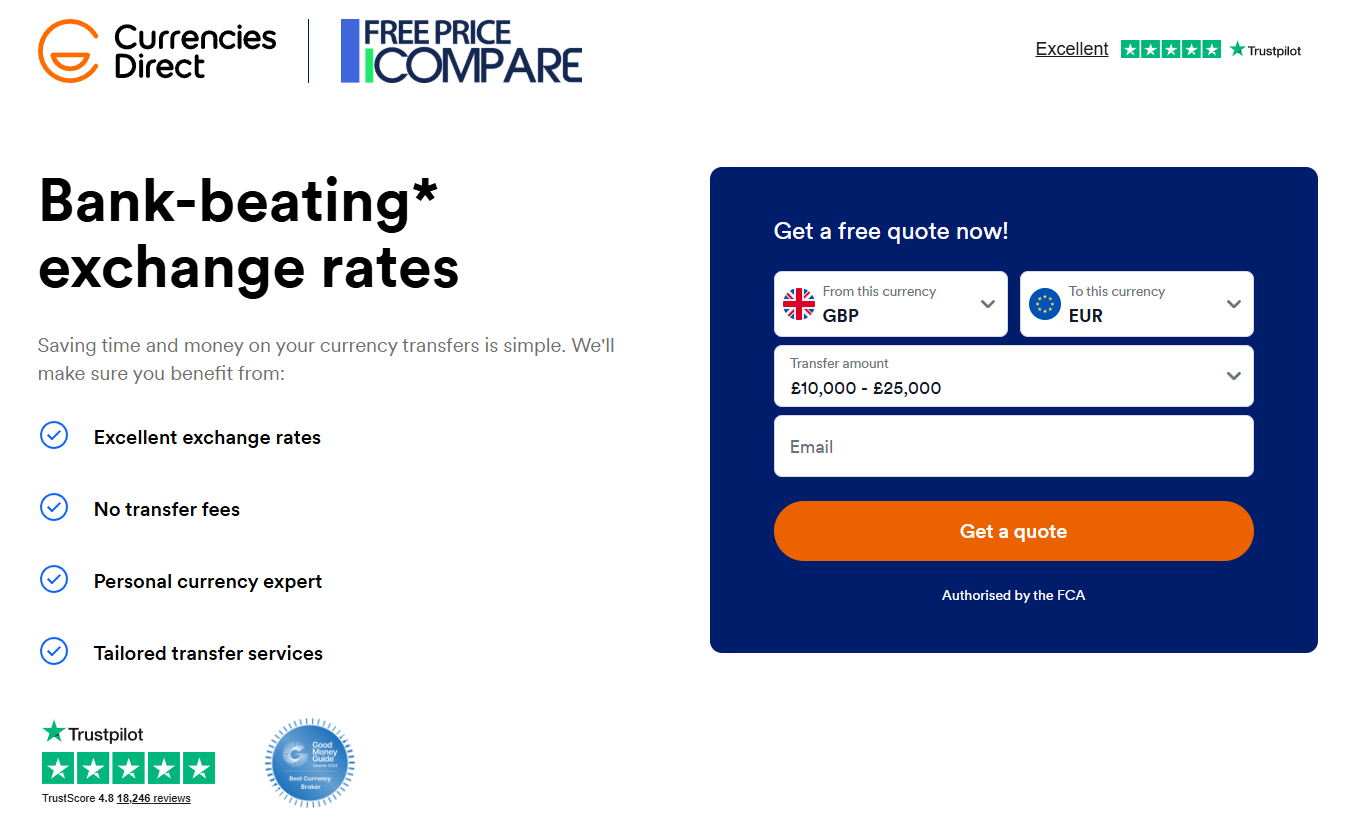The height and width of the screenshot is (822, 1363).
Task: Click the Authorised by the FCA text
Action: [1013, 594]
